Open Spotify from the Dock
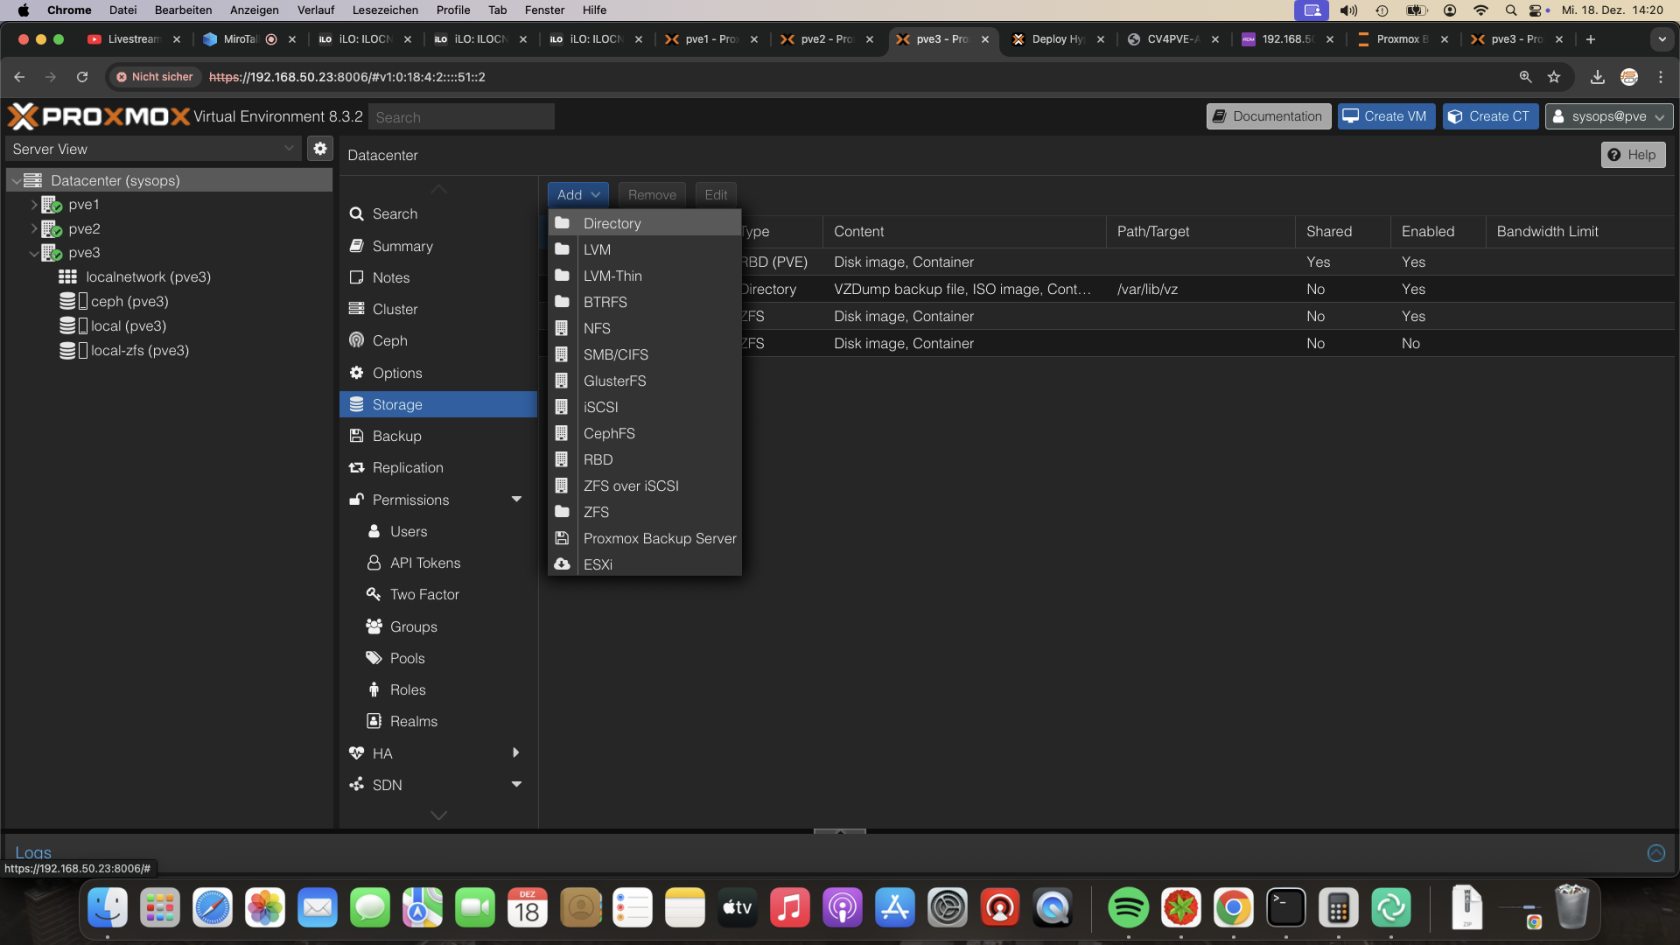 [1129, 908]
